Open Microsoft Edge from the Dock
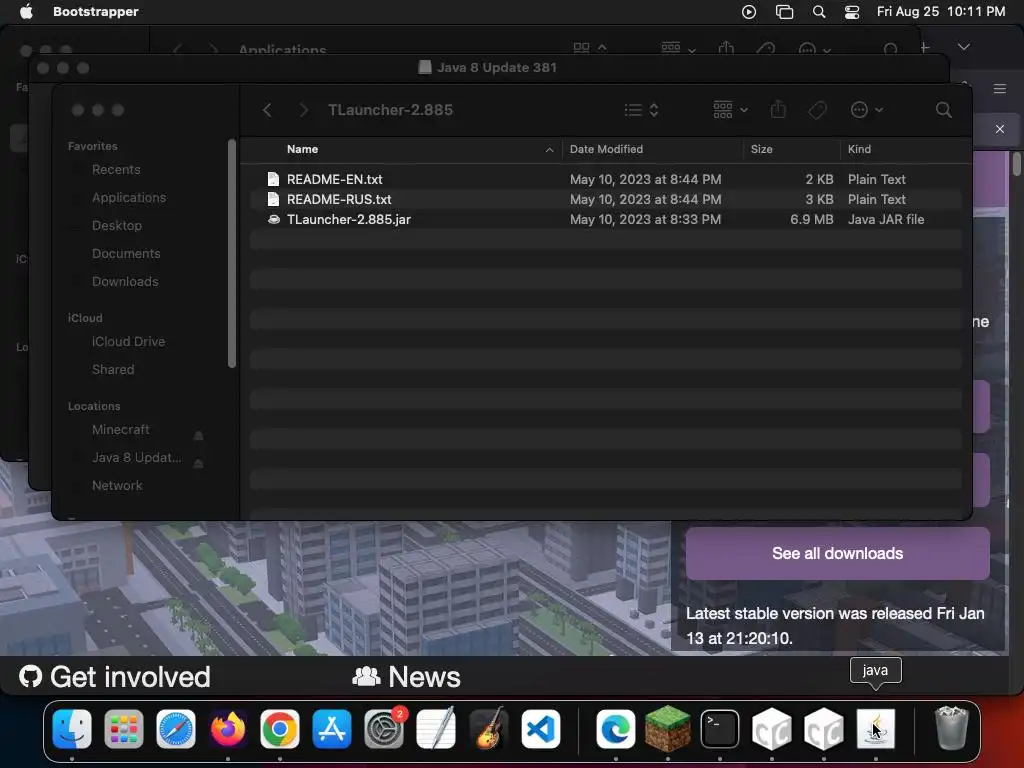The image size is (1024, 768). tap(615, 729)
